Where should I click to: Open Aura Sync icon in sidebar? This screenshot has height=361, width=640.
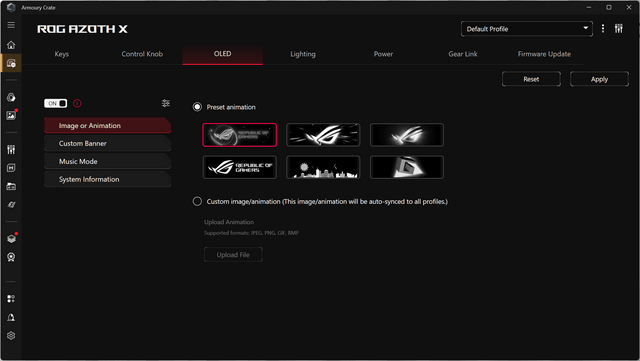coord(11,97)
